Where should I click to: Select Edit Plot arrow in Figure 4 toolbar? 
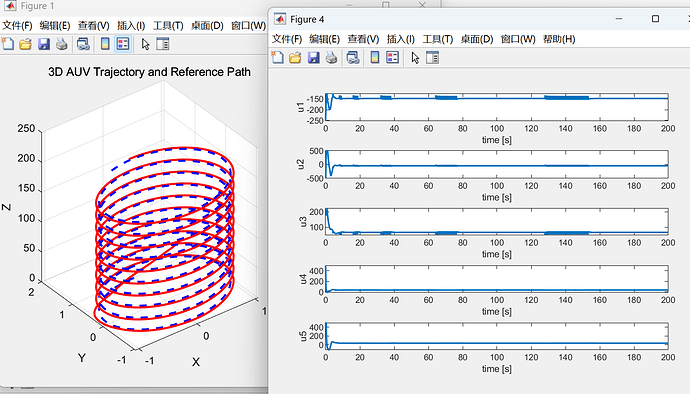pyautogui.click(x=415, y=58)
